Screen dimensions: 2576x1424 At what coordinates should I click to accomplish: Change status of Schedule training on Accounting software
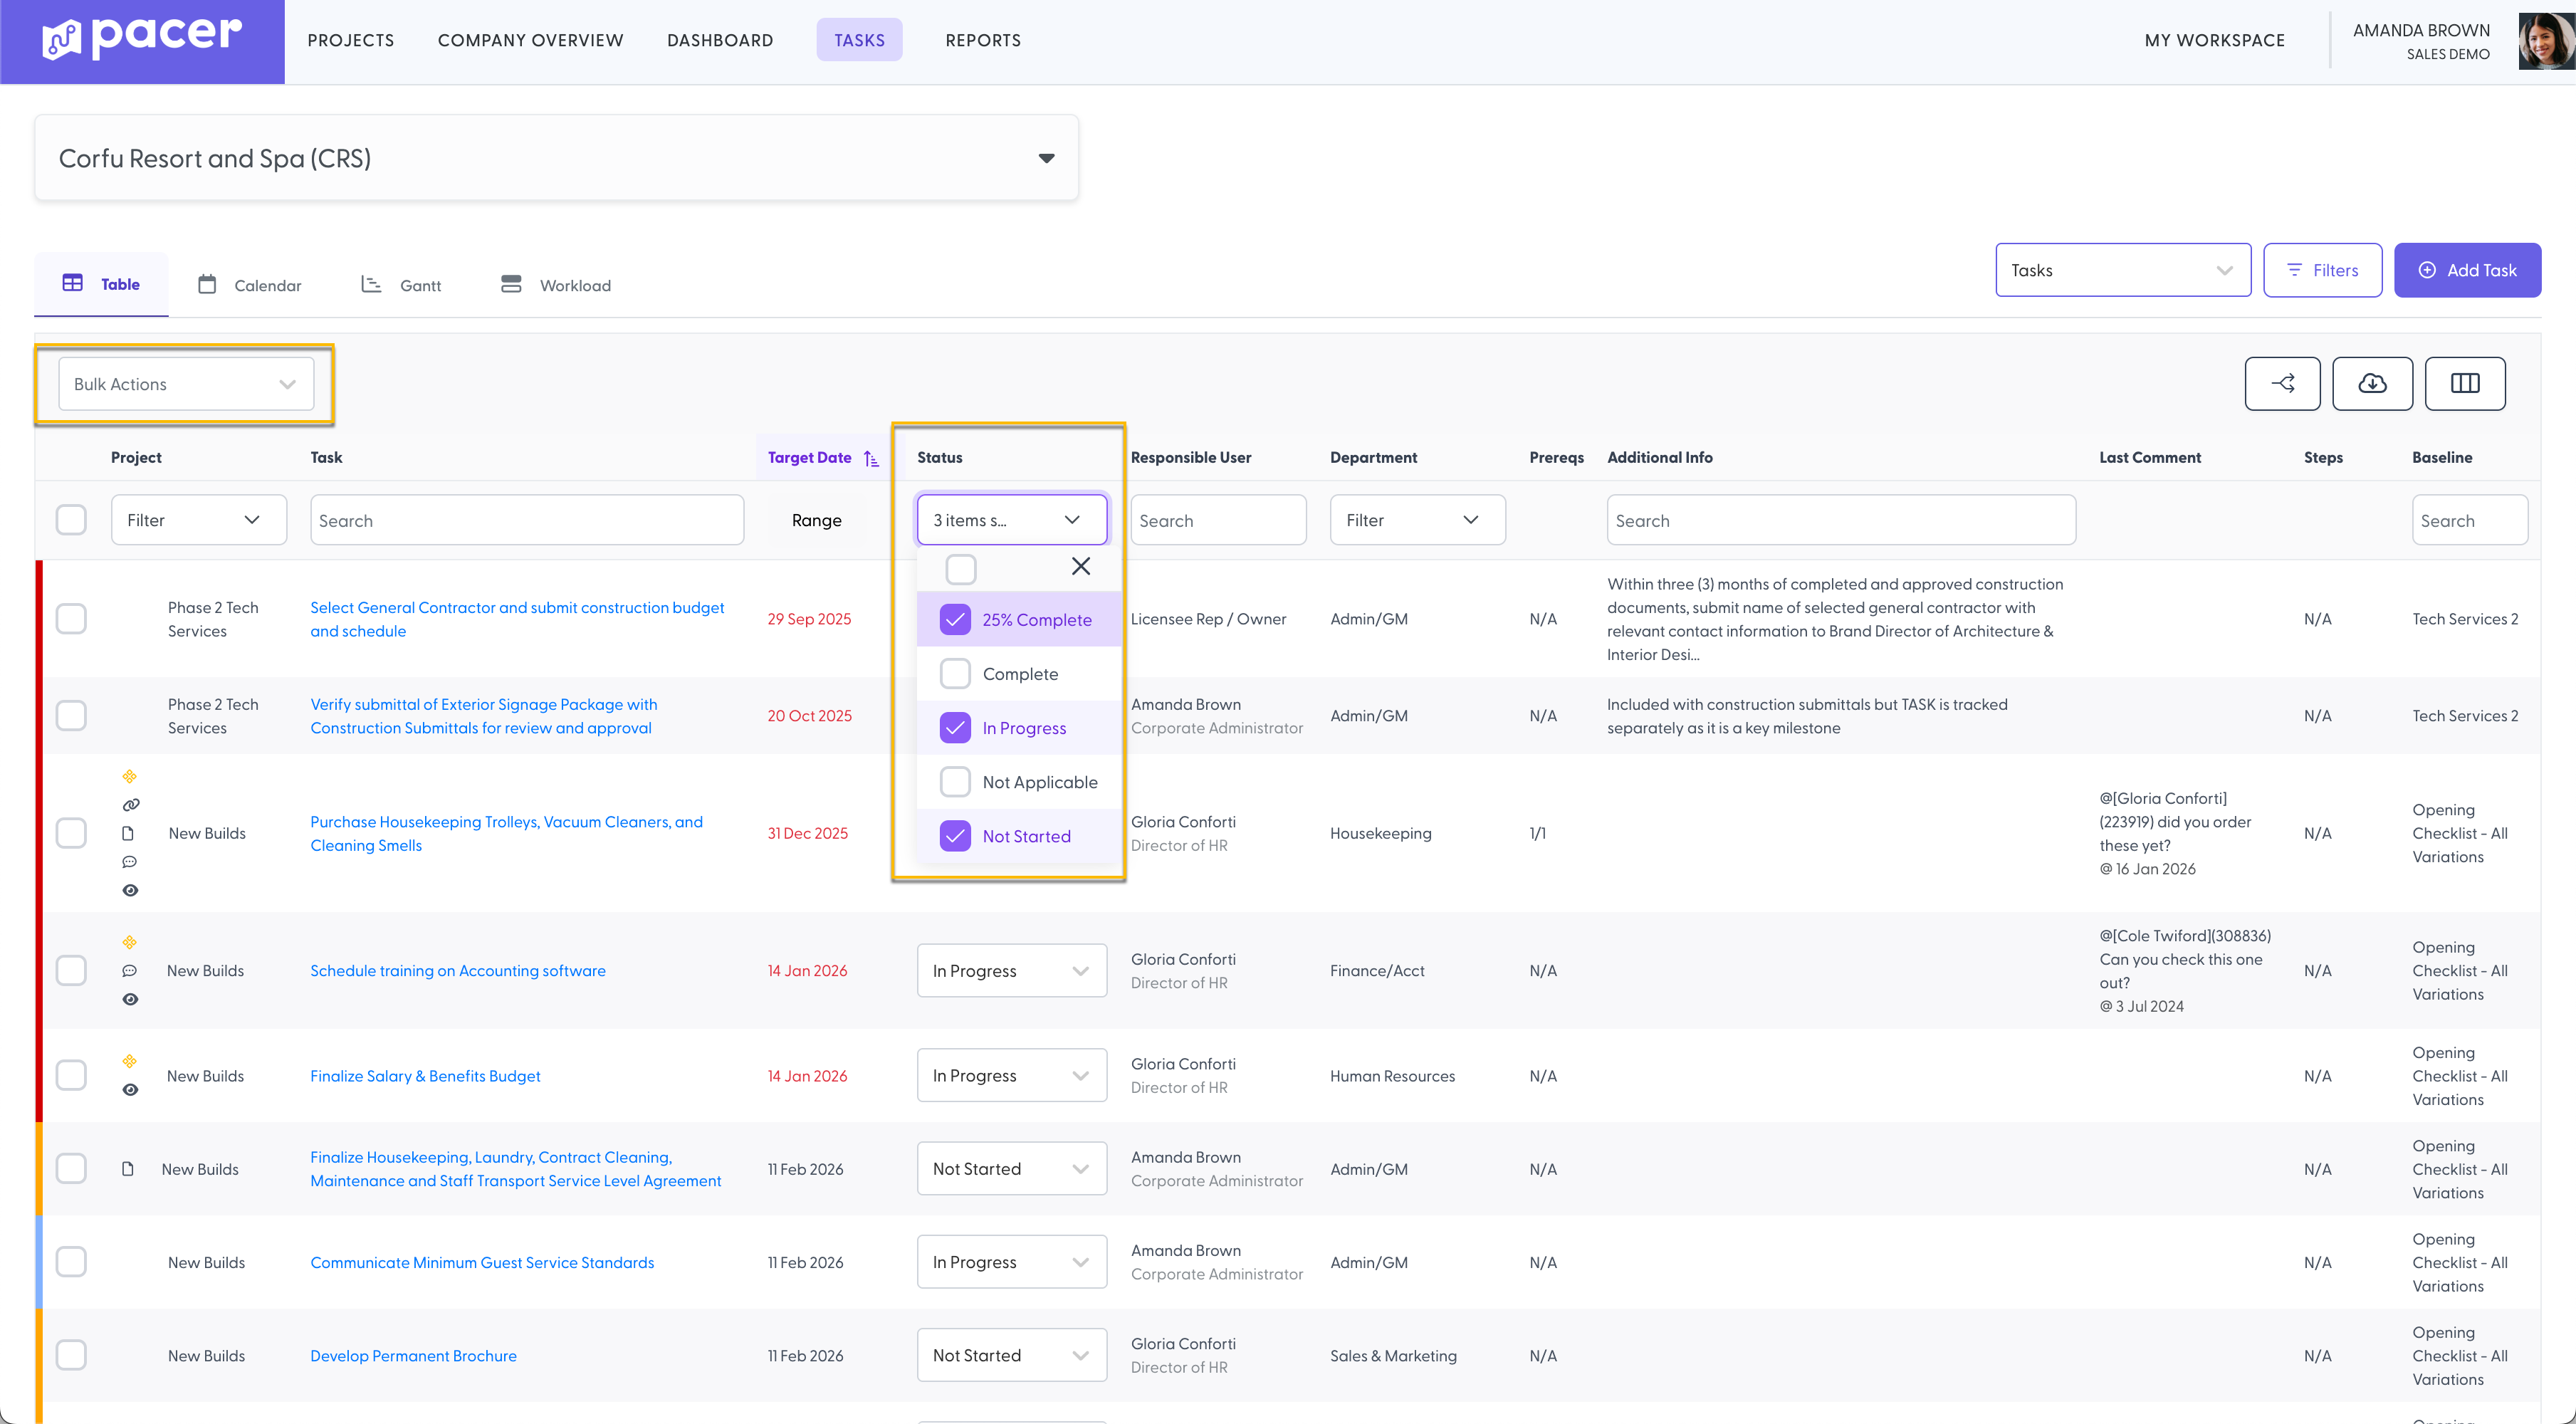(x=1011, y=970)
